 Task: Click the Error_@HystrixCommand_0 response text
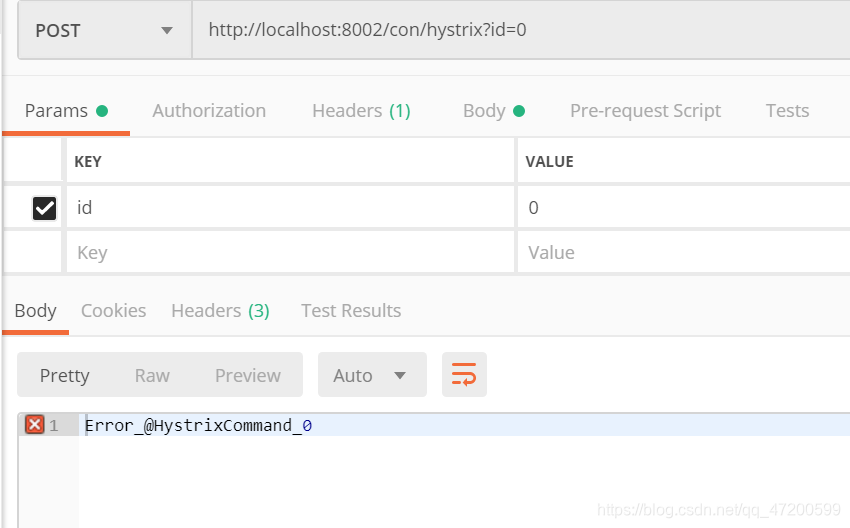tap(198, 426)
